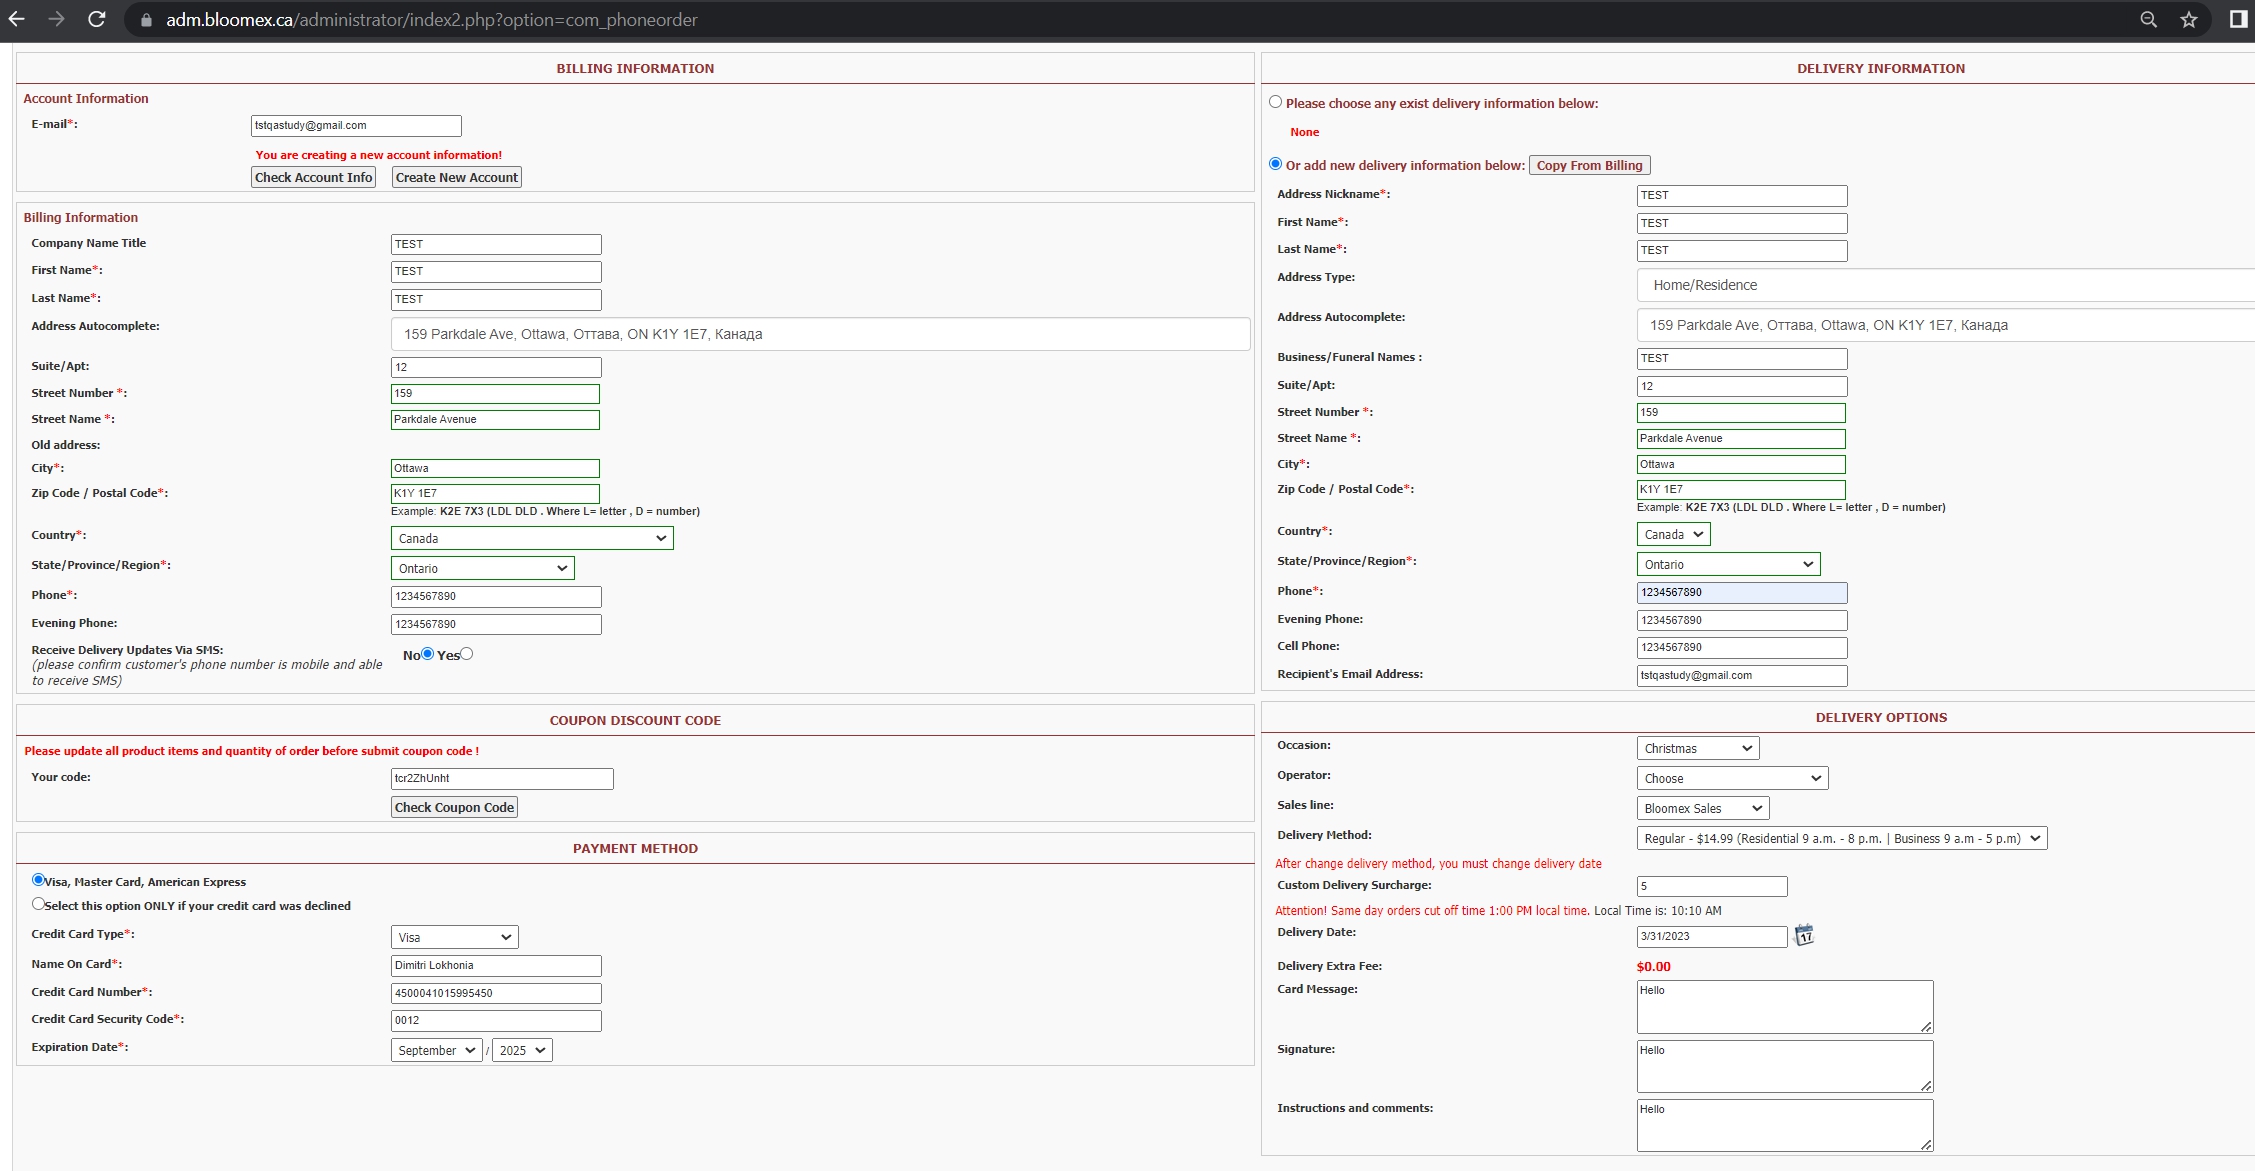Click delivery Address Autocomplete field
The height and width of the screenshot is (1171, 2255).
pos(1945,325)
